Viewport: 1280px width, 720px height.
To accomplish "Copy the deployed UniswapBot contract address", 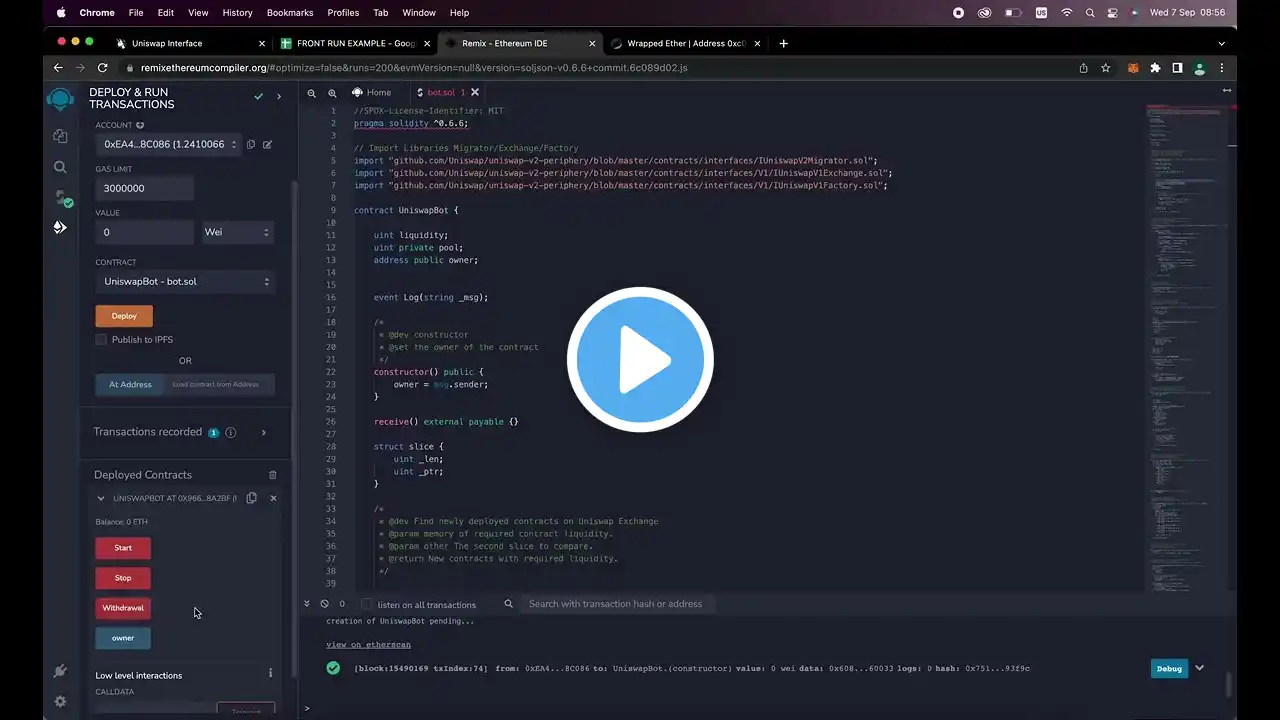I will [251, 498].
